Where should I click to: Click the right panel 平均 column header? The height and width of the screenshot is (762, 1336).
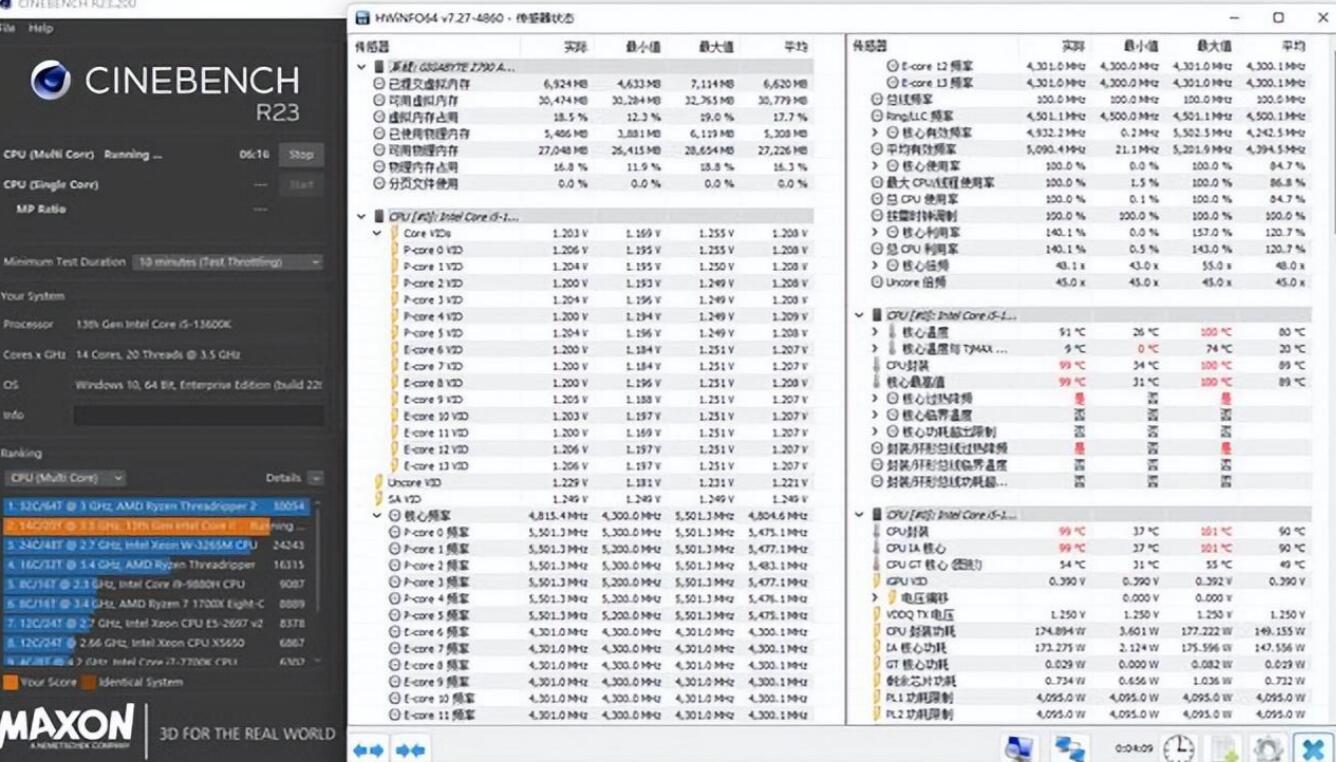click(1293, 47)
